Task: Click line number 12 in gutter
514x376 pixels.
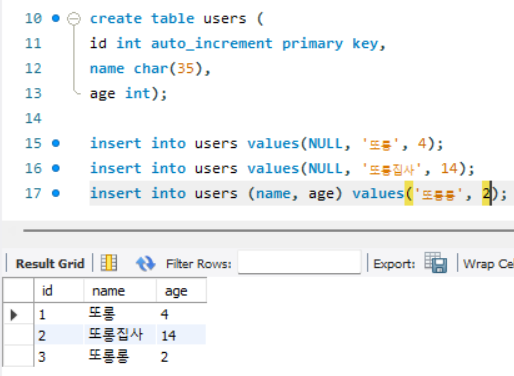Action: [33, 69]
